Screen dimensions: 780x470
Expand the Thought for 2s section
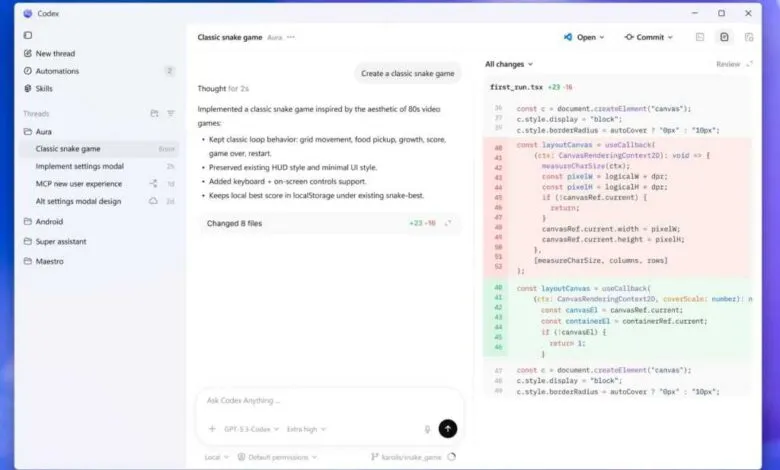pos(223,89)
